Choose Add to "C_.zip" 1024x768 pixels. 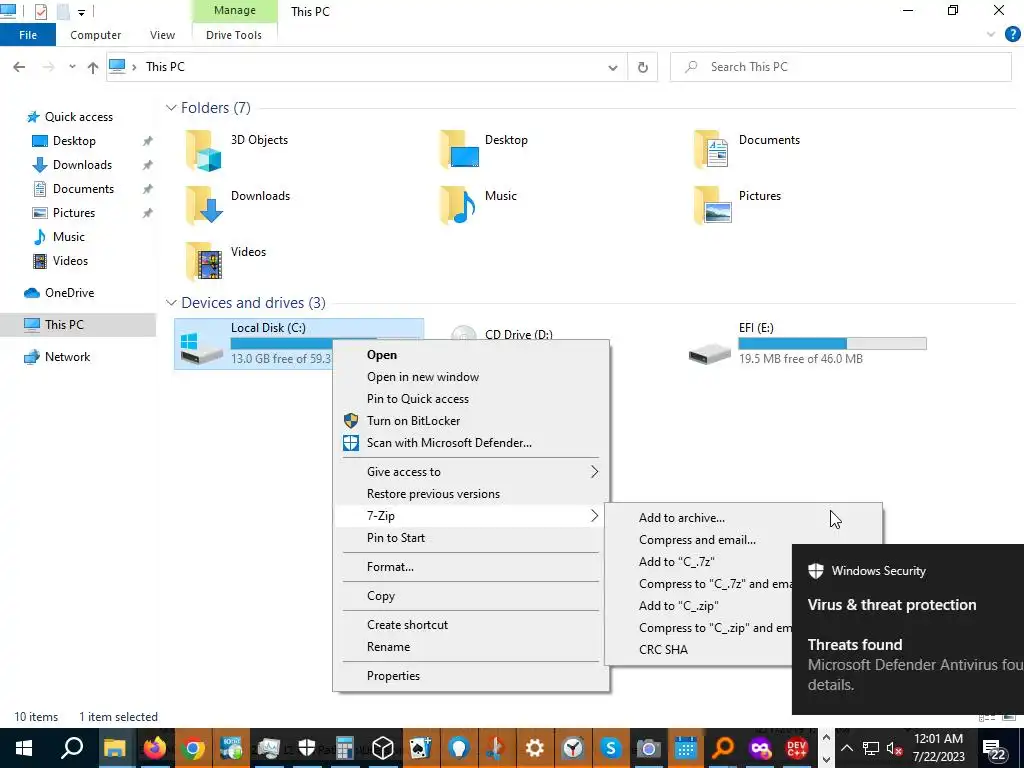click(679, 606)
